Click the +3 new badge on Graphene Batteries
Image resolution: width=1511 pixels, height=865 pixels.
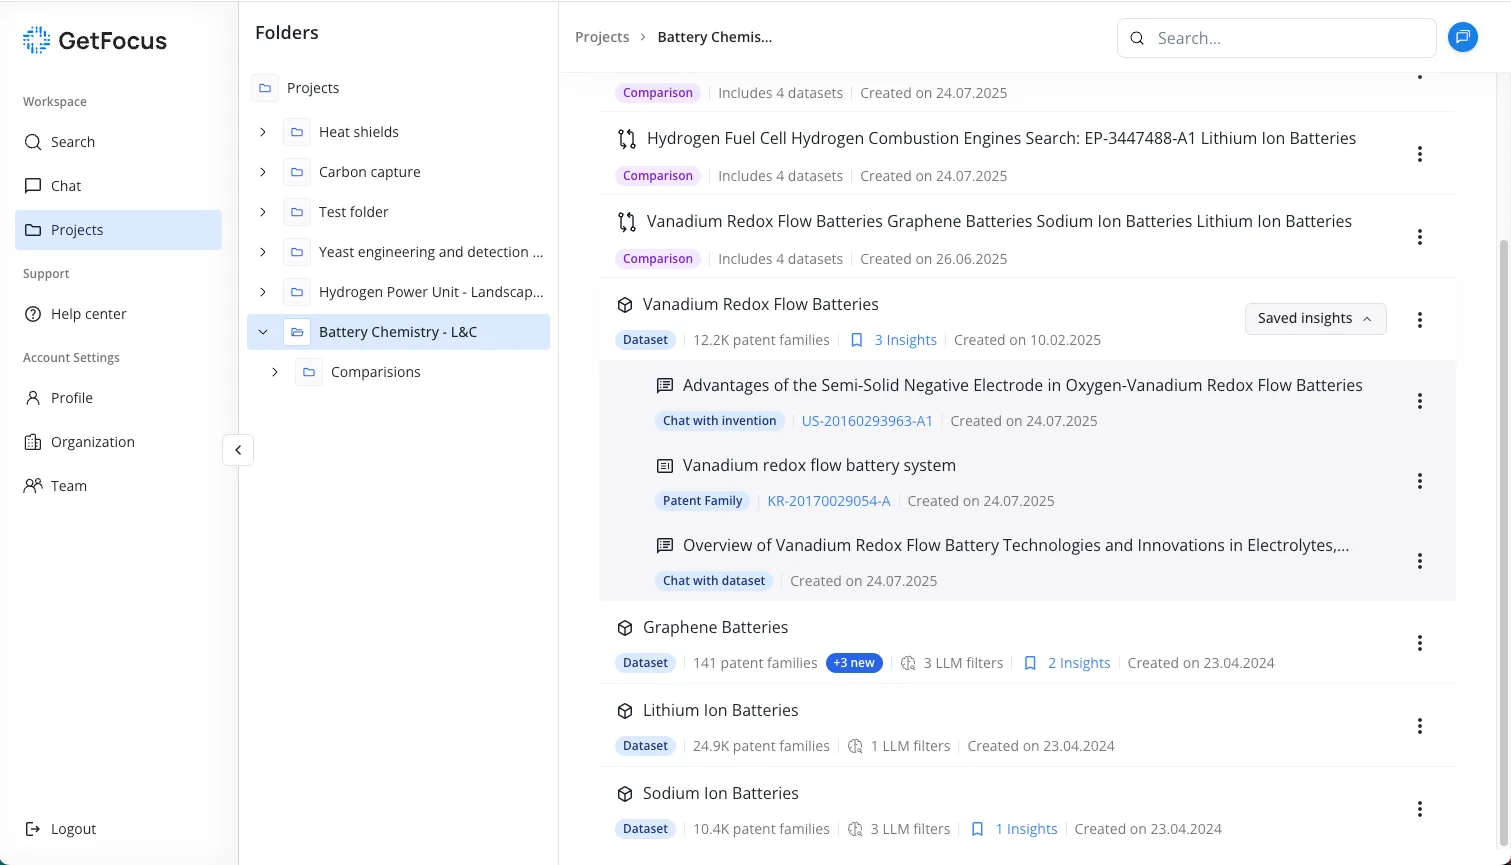click(854, 663)
